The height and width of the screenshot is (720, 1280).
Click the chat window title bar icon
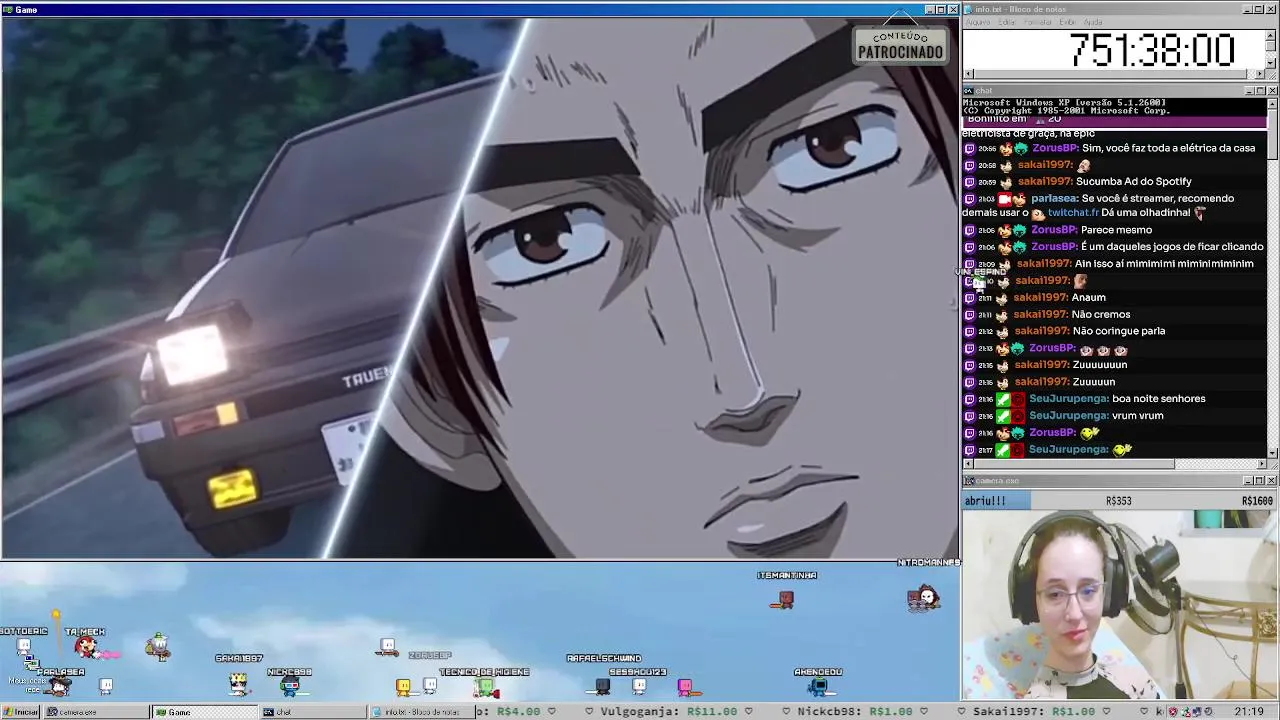point(969,91)
